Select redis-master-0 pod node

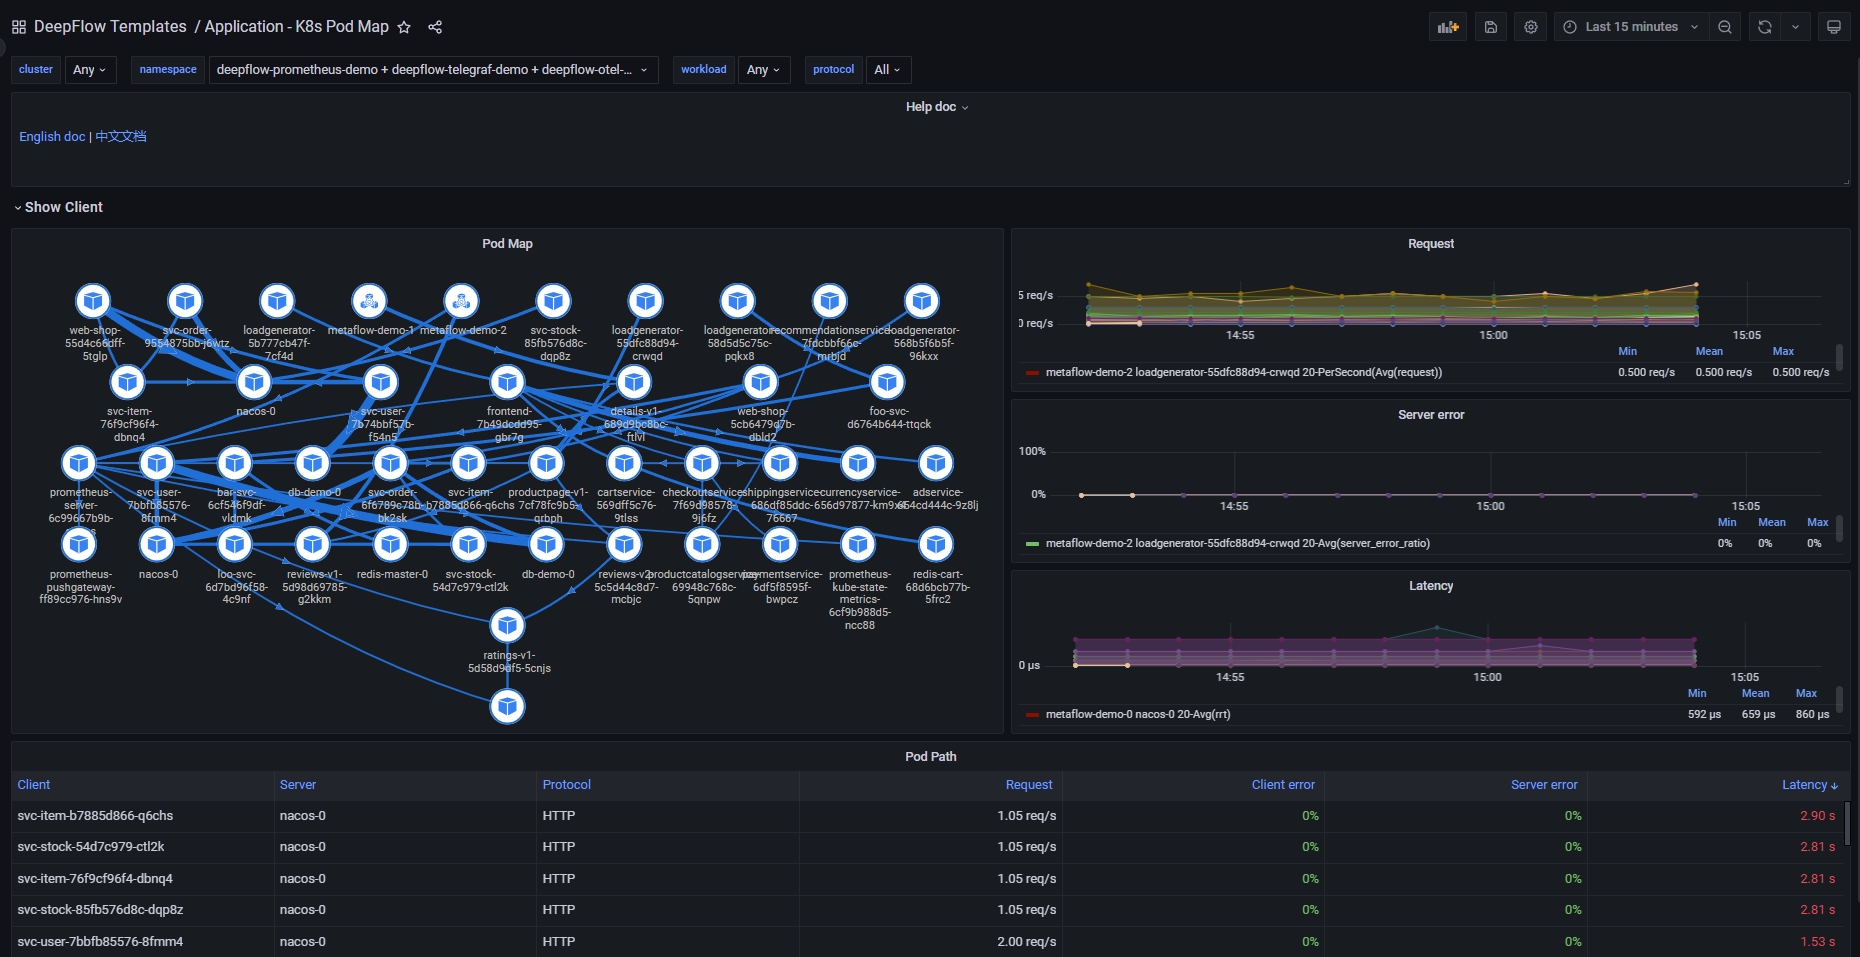coord(390,544)
